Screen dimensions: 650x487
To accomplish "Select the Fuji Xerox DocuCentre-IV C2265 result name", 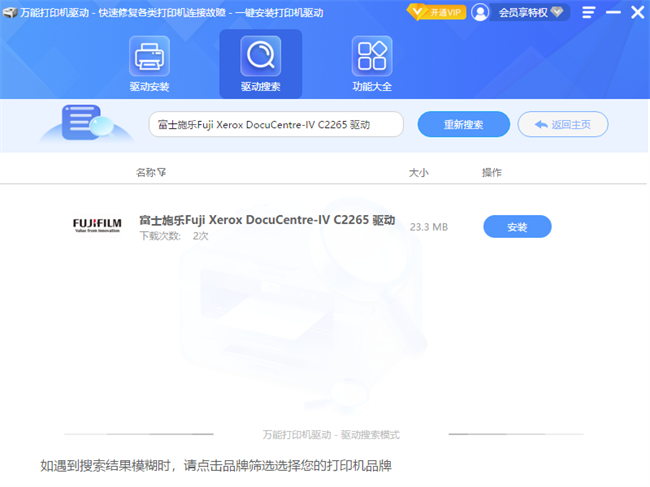I will [266, 220].
